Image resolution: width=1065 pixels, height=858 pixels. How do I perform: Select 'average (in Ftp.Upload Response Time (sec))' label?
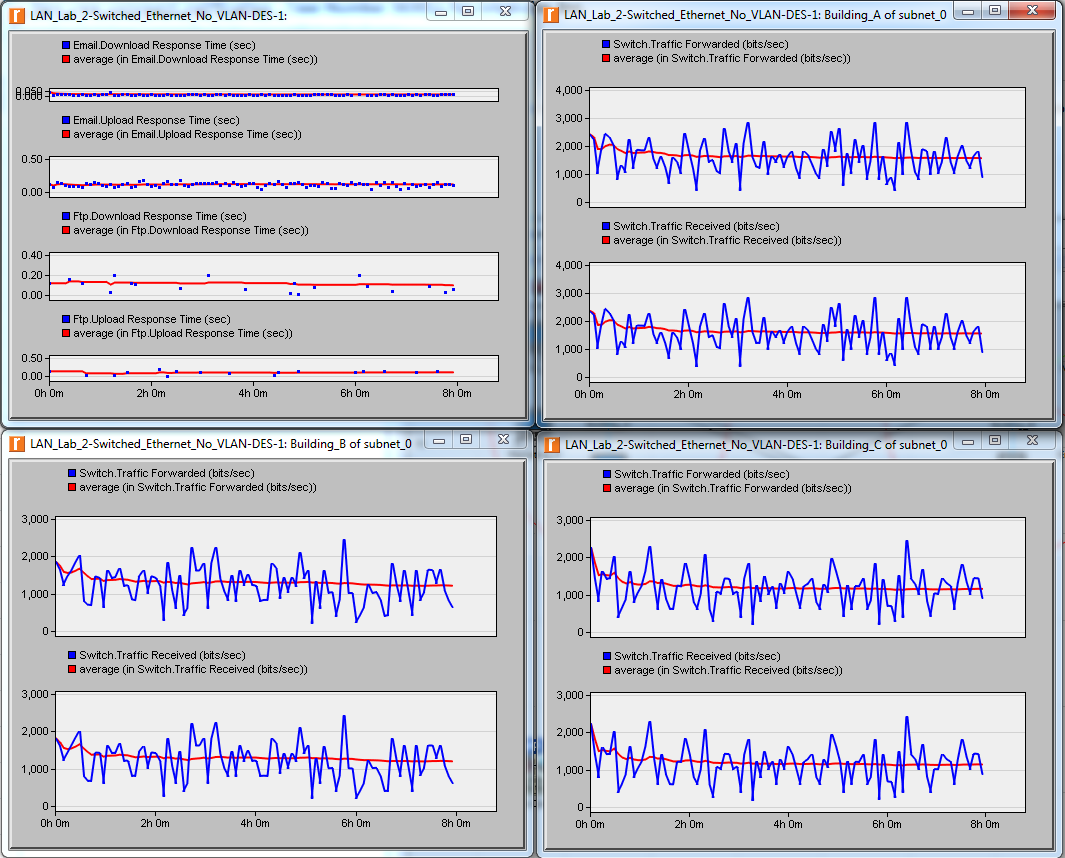click(x=183, y=334)
